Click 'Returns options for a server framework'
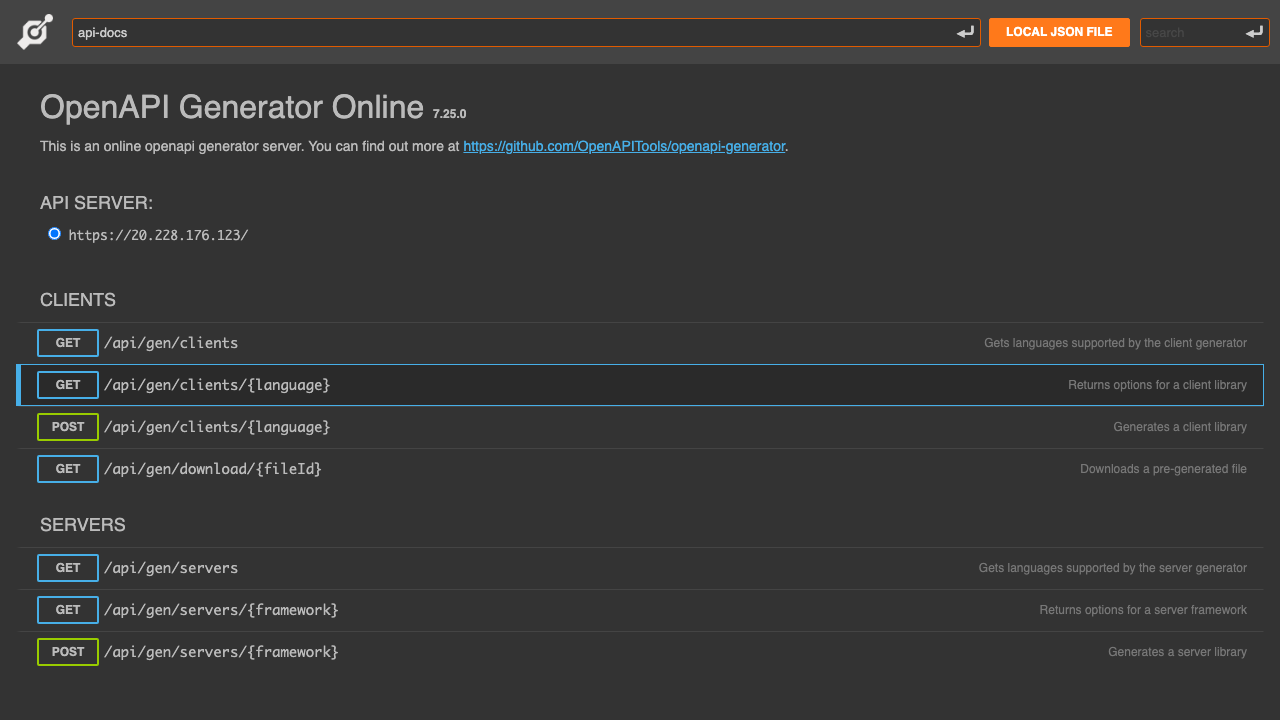The width and height of the screenshot is (1280, 720). (x=1143, y=610)
